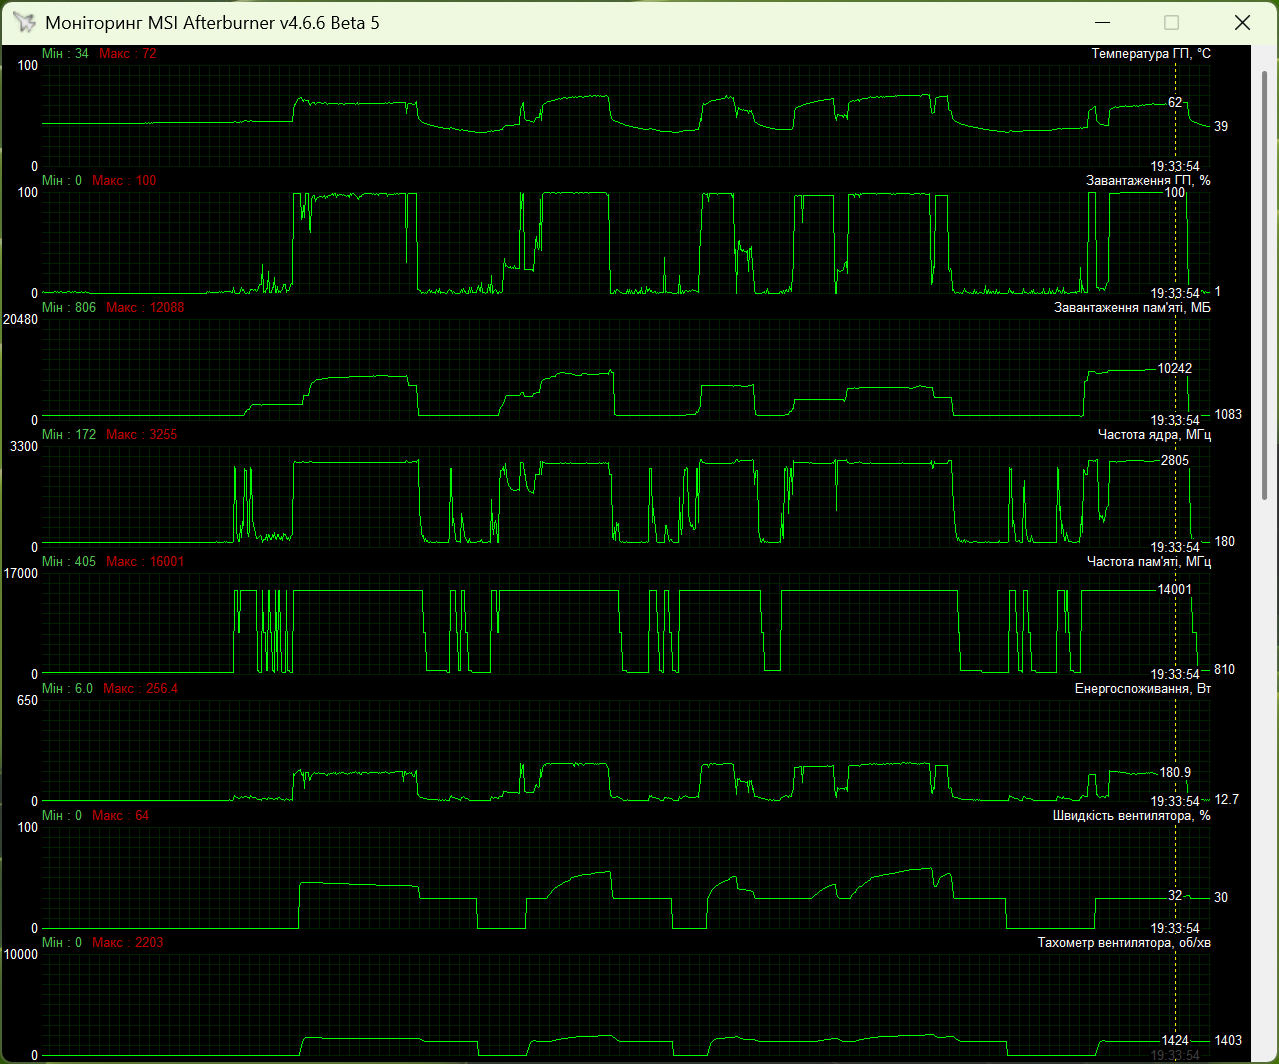Click the 2805 marker on core clock graph
The image size is (1279, 1064).
1174,461
